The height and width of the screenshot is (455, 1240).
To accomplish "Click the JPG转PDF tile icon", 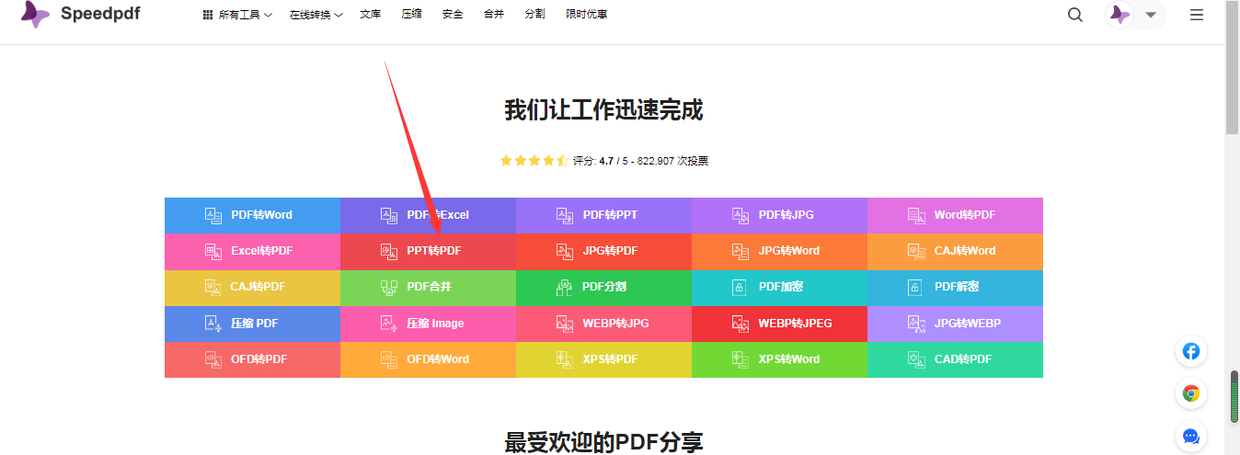I will (565, 251).
